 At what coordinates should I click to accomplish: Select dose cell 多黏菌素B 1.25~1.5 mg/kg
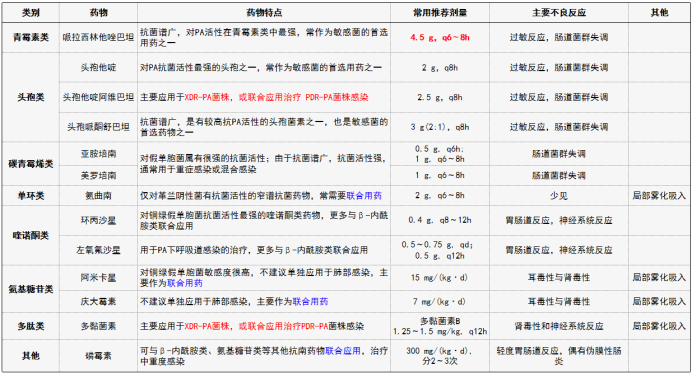(440, 326)
